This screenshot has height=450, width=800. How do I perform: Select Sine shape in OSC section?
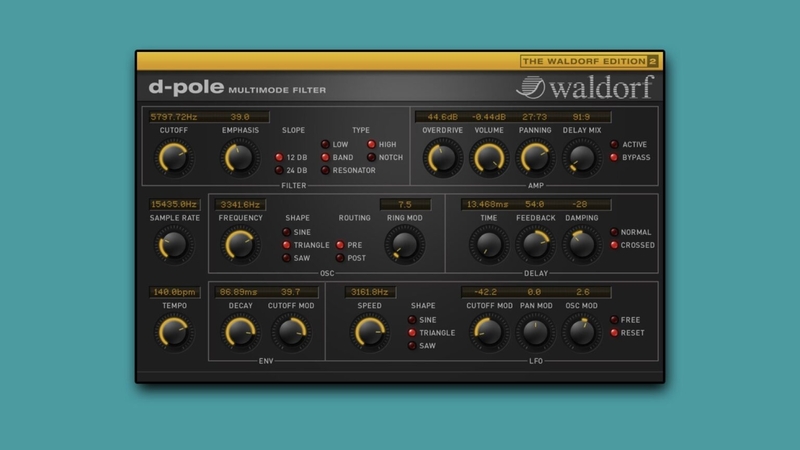tap(287, 232)
